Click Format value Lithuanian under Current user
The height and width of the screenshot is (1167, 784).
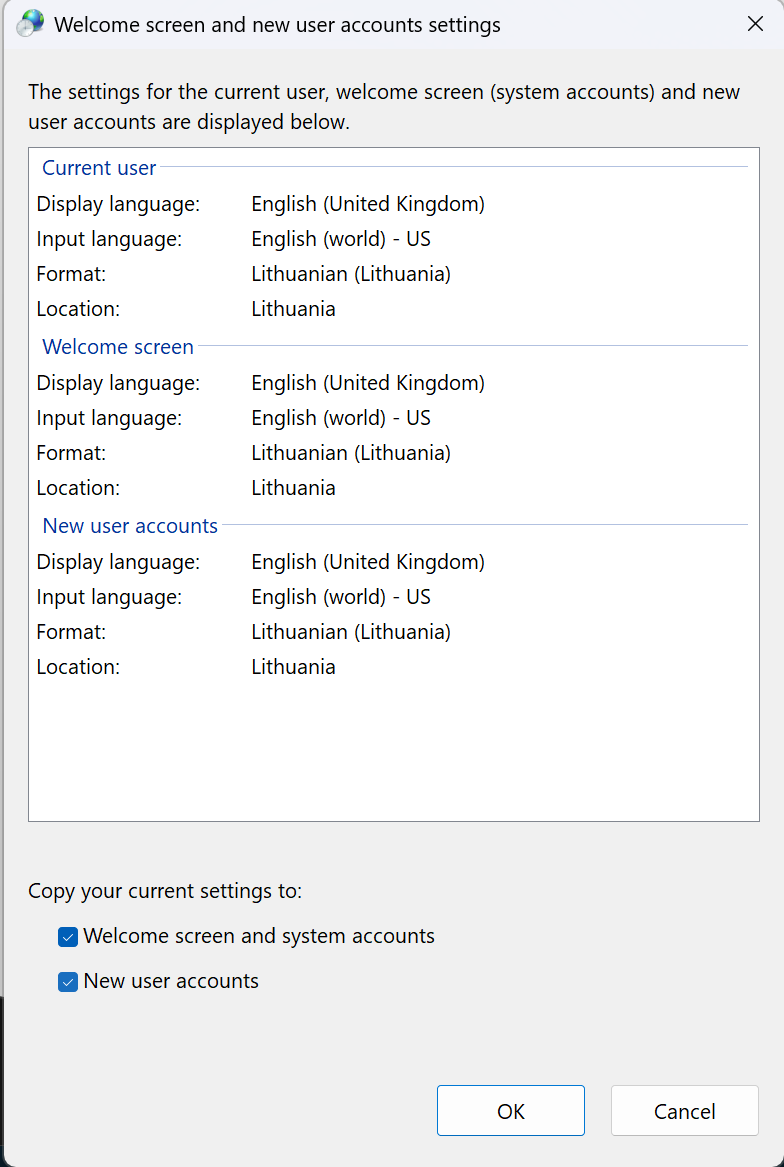pyautogui.click(x=351, y=274)
